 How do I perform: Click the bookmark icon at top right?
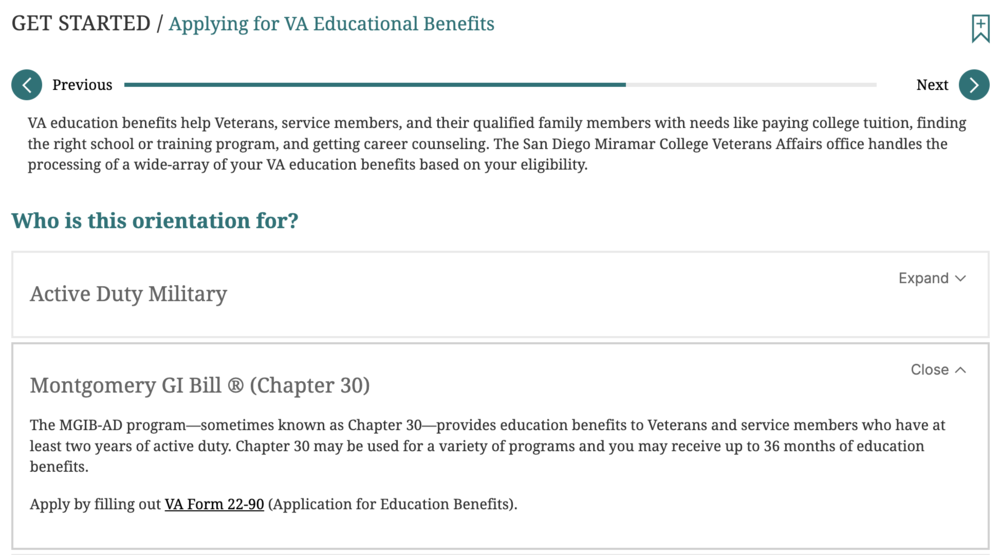coord(980,28)
